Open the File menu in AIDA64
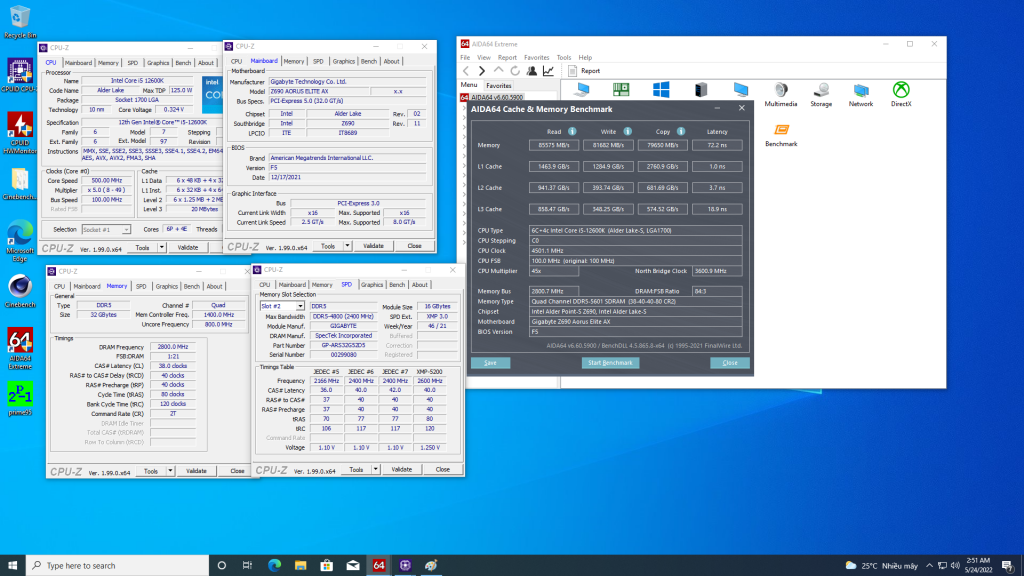This screenshot has height=576, width=1024. pyautogui.click(x=465, y=57)
